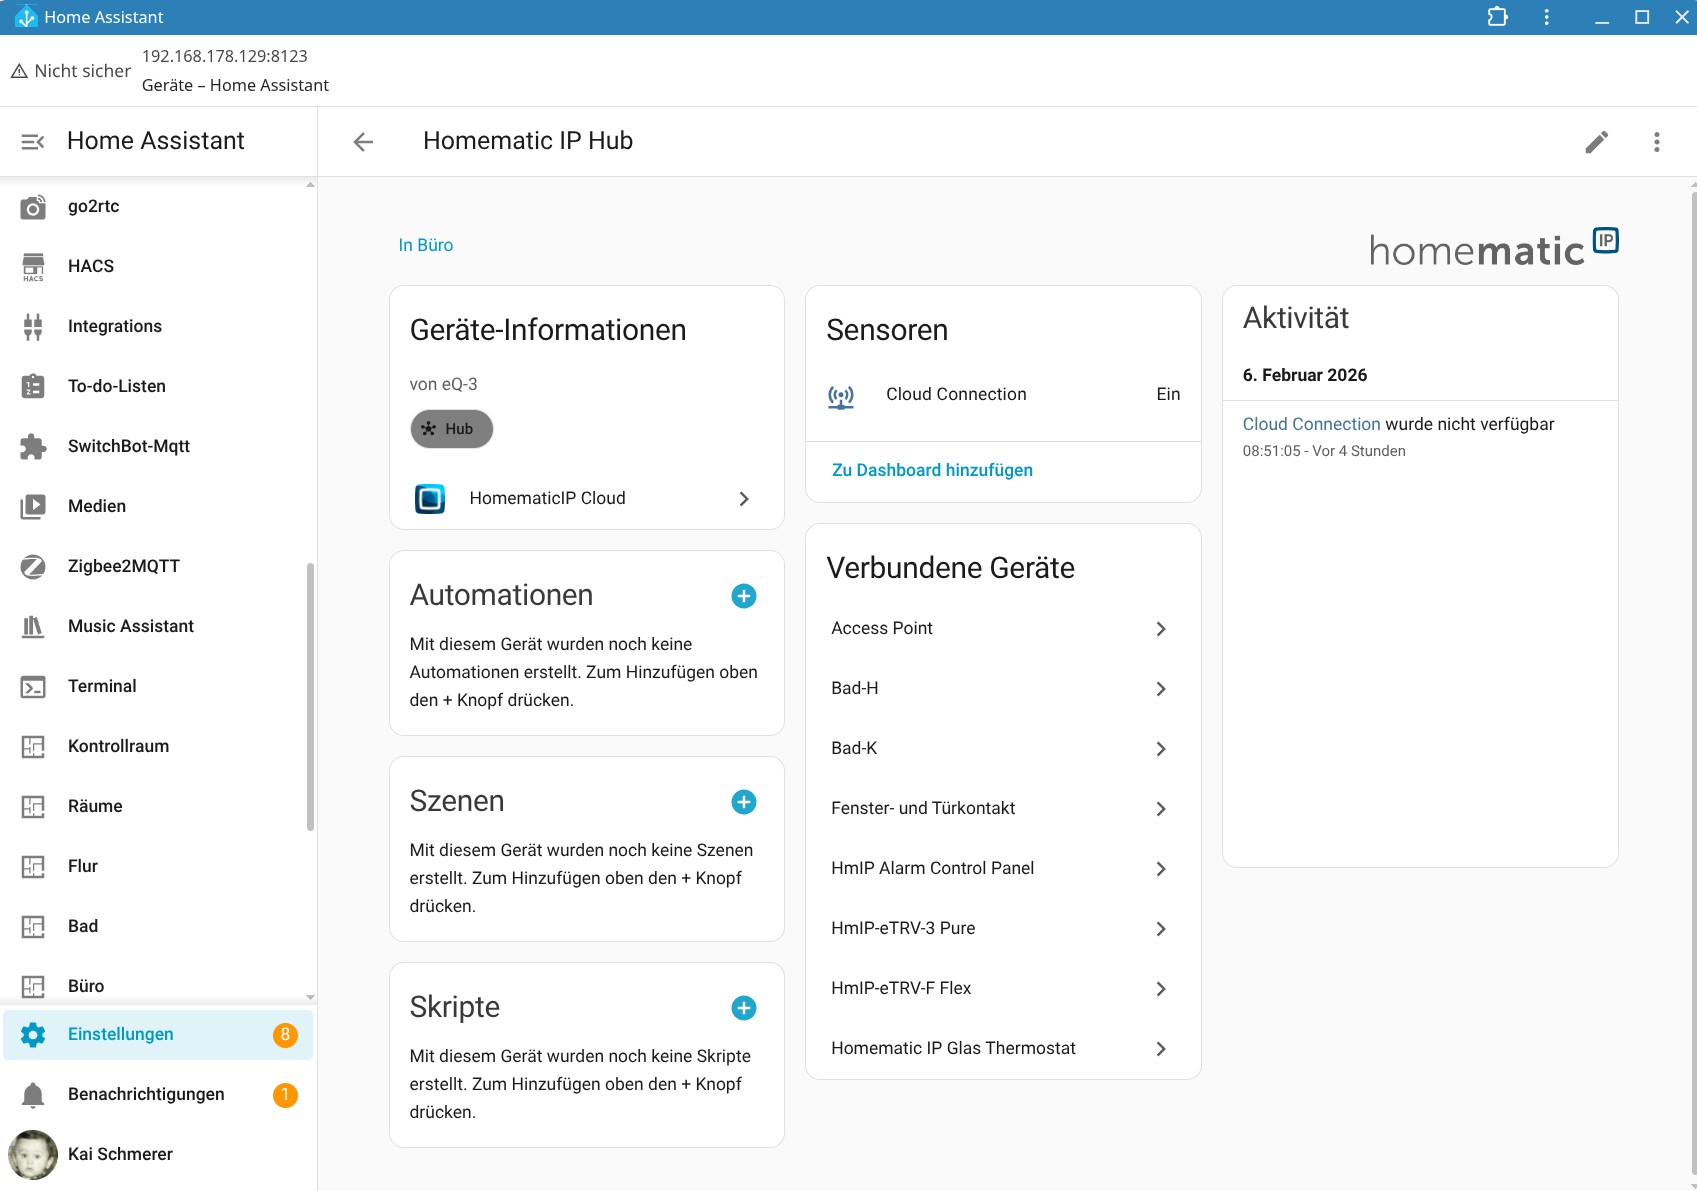The image size is (1697, 1191).
Task: Click the Cloud Connection sensor icon
Action: click(841, 396)
